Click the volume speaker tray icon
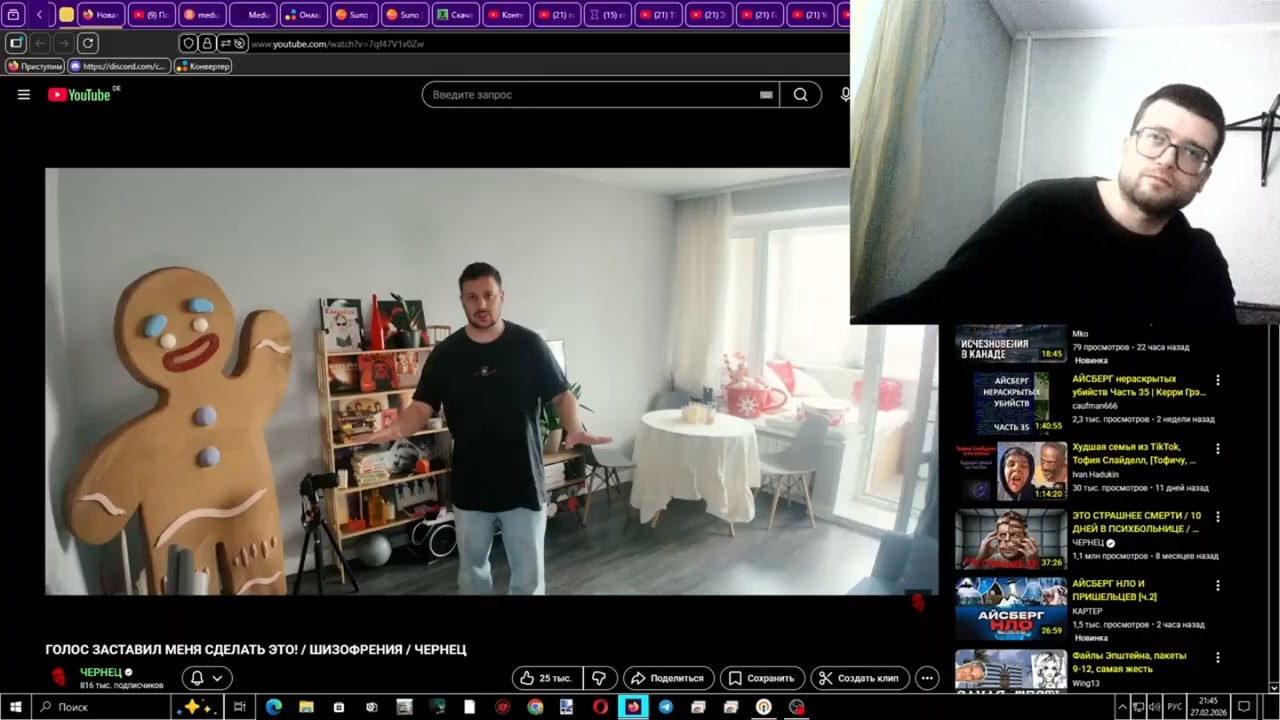Screen dimensions: 1280x720 1156,707
